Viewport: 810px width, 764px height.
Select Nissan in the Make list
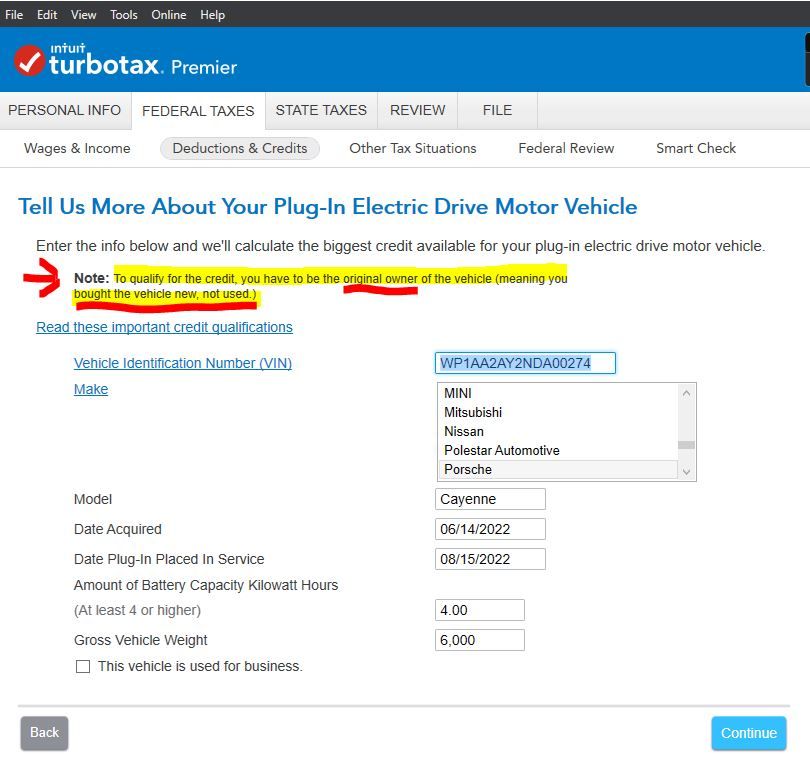pos(558,431)
